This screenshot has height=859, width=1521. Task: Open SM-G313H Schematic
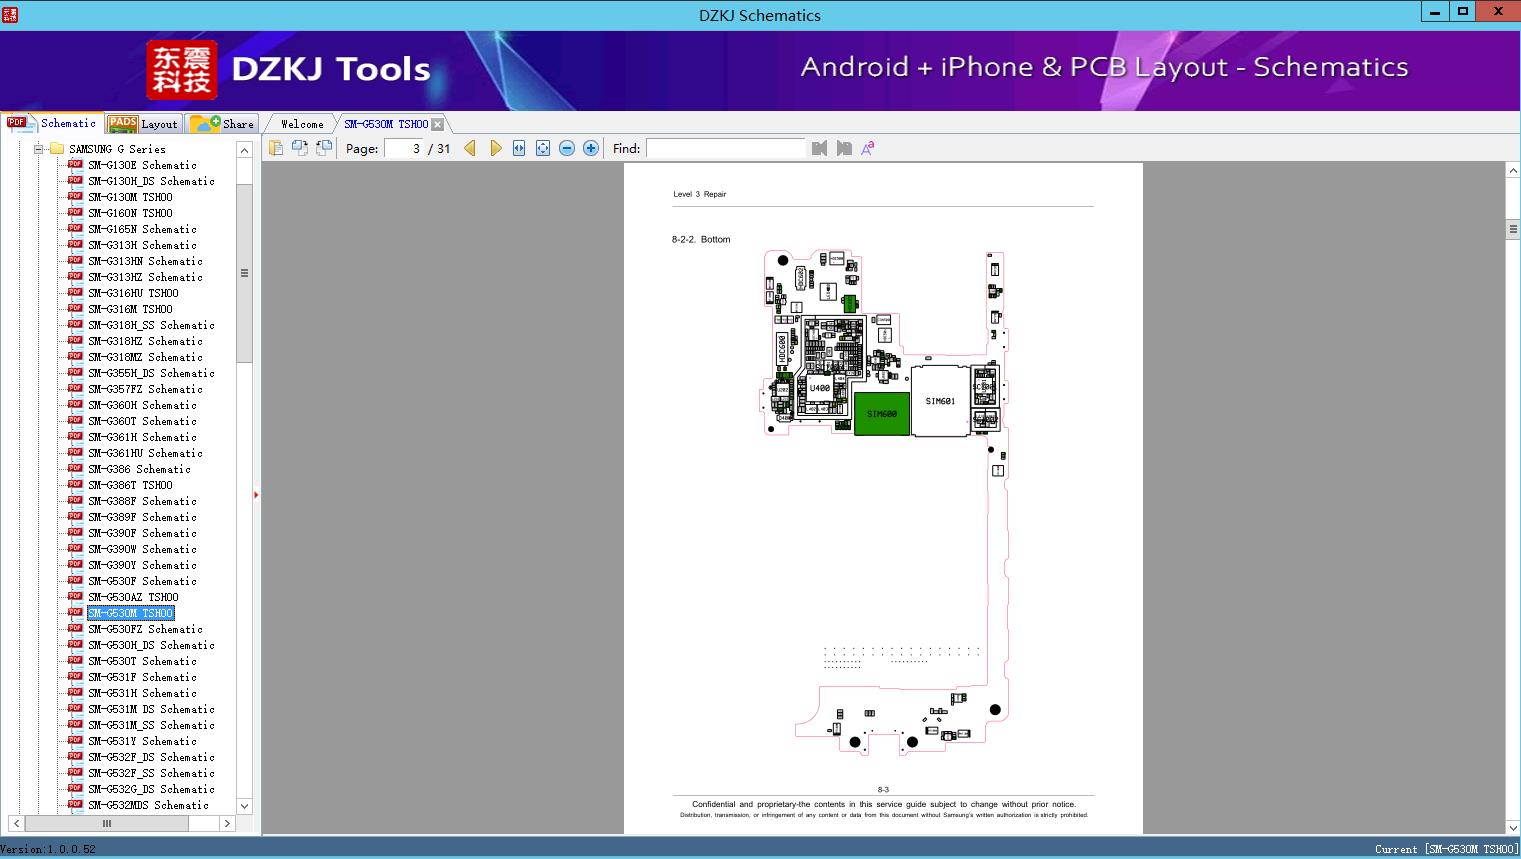point(142,245)
